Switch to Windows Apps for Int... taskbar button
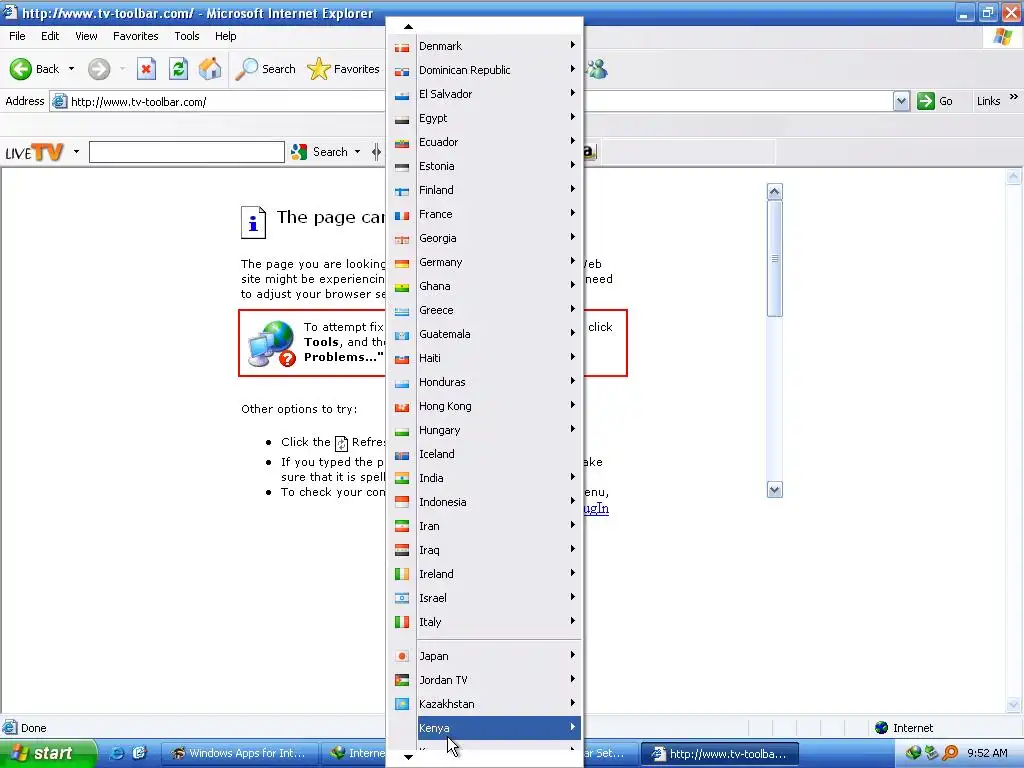 coord(239,753)
